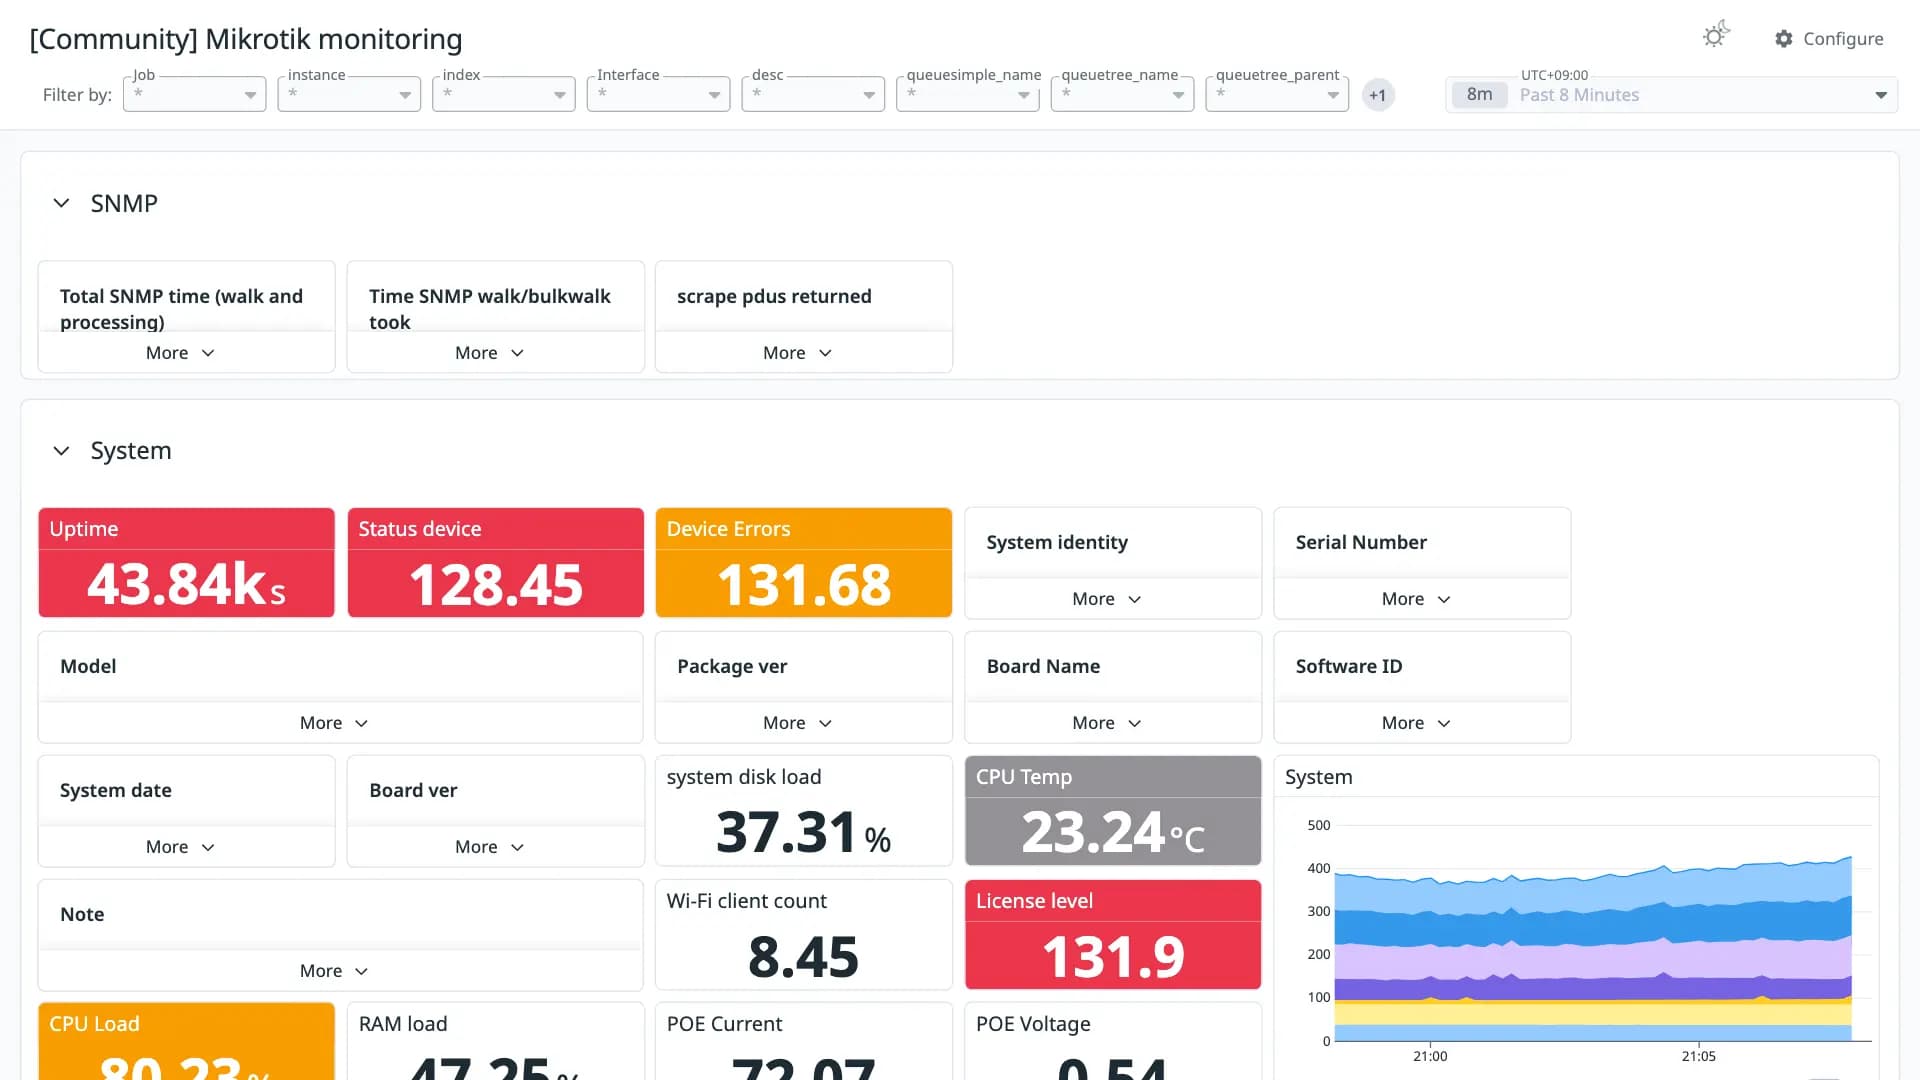1920x1080 pixels.
Task: Expand More under Total SNMP time
Action: 180,353
